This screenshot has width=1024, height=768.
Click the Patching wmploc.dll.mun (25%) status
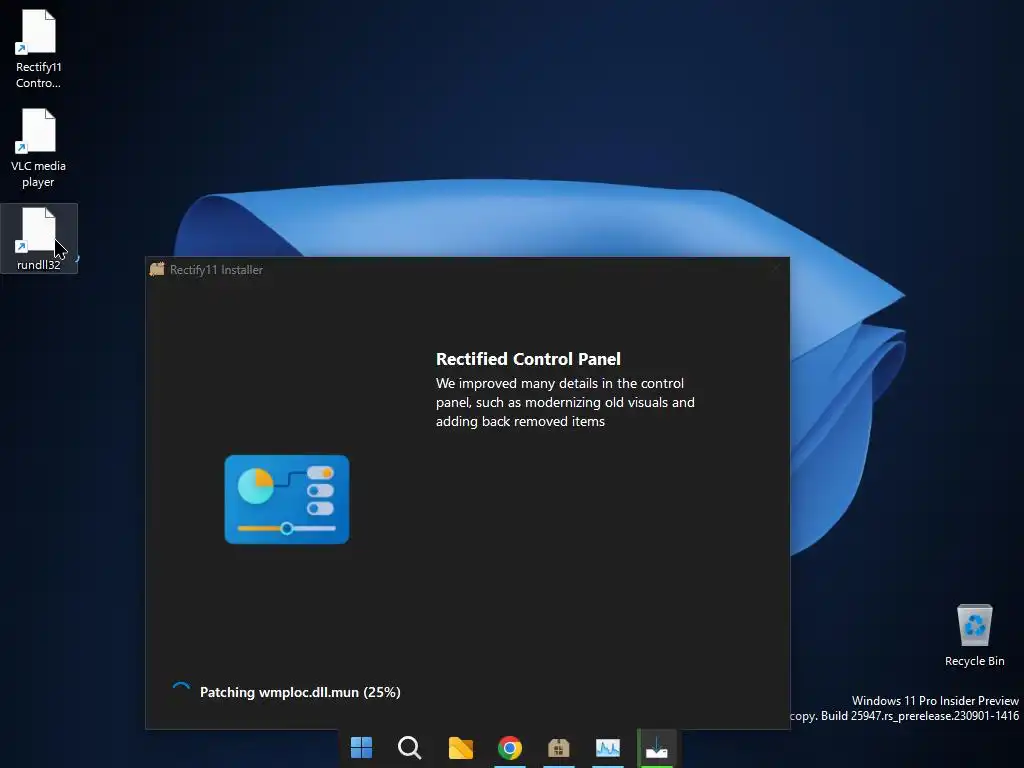[x=300, y=692]
